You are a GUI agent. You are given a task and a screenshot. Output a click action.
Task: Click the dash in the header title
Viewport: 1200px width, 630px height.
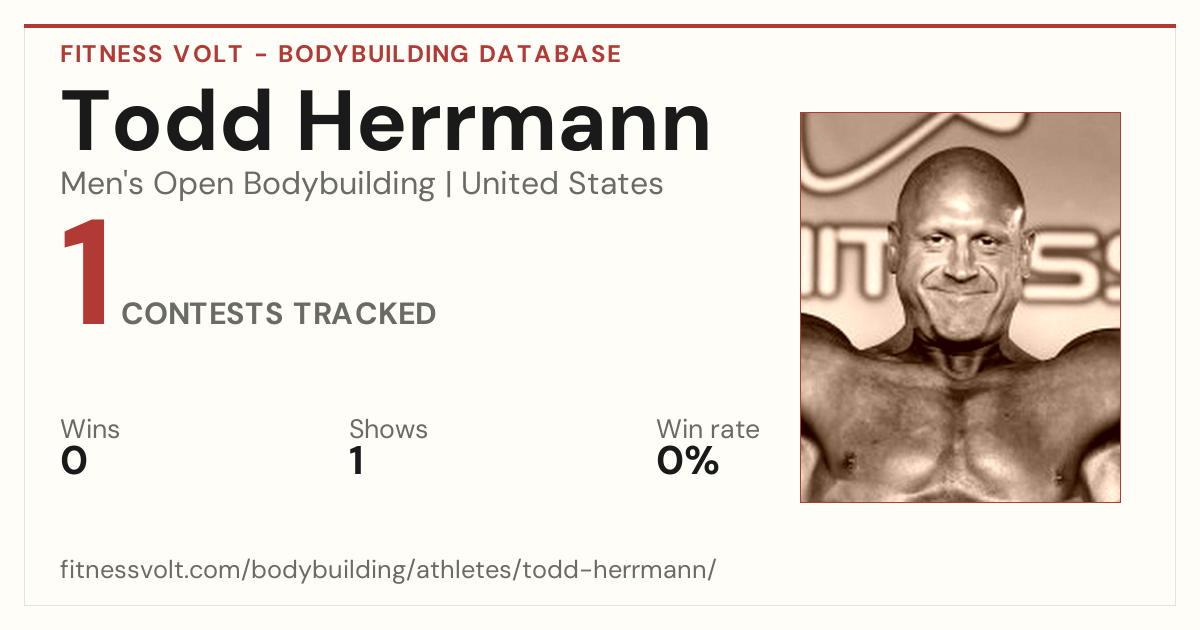click(x=261, y=55)
